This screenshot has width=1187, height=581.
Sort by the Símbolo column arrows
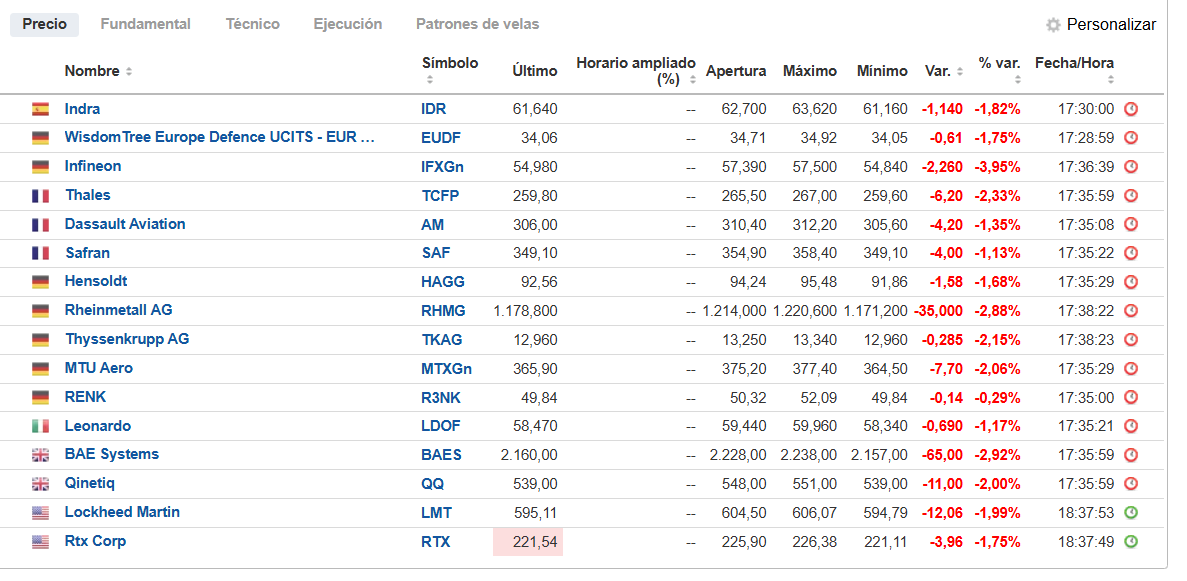click(429, 80)
